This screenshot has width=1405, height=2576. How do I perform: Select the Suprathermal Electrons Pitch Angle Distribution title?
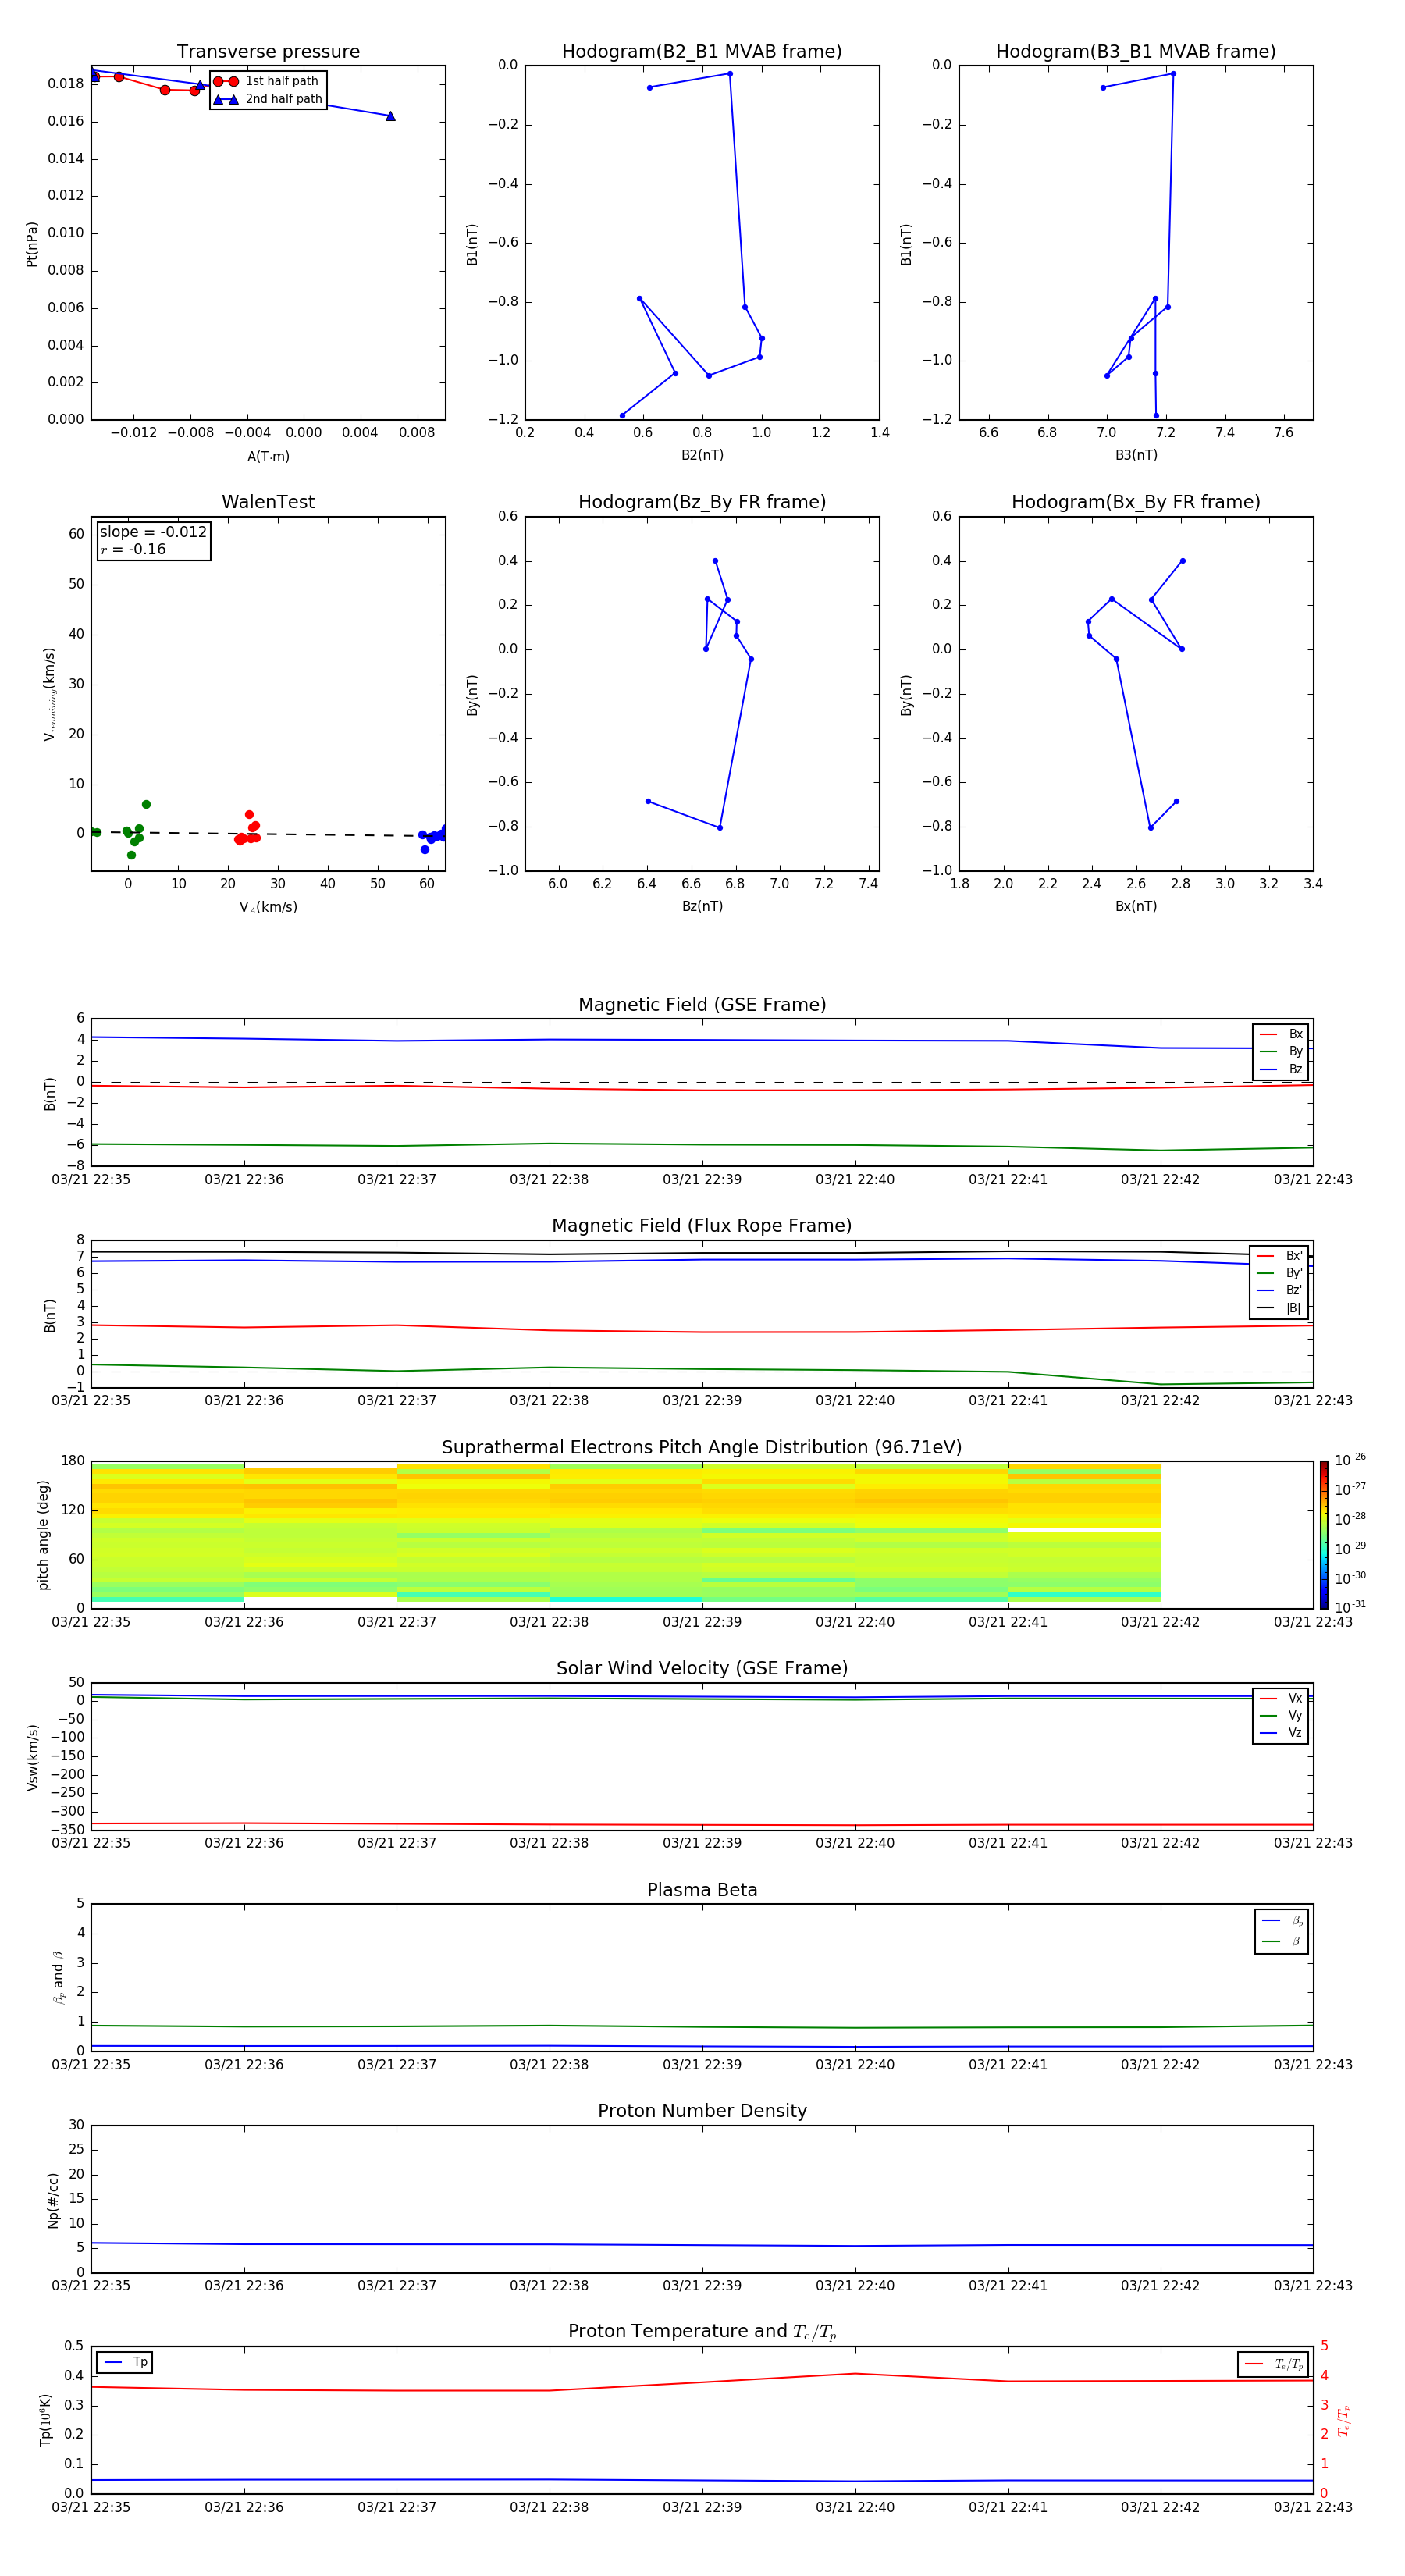click(x=702, y=1448)
